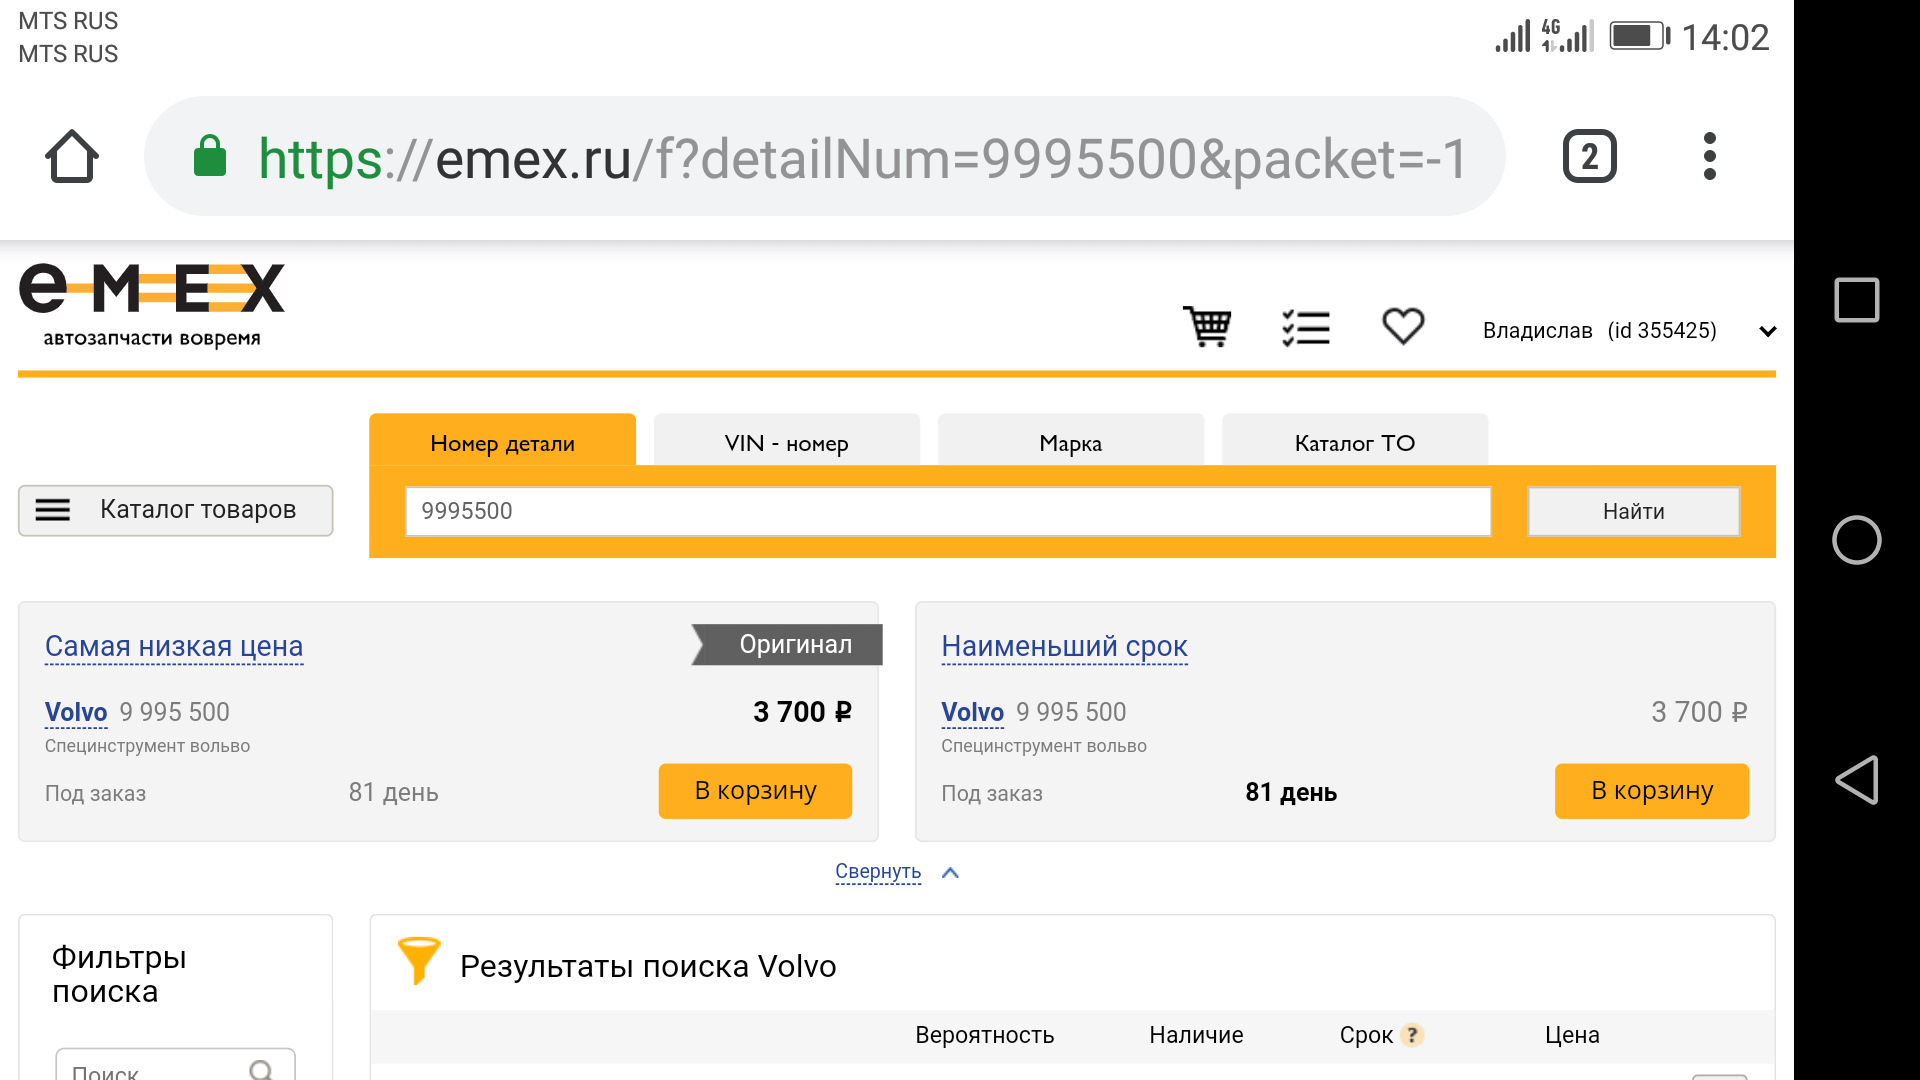1920x1080 pixels.
Task: Expand the Владислав account dropdown arrow
Action: 1768,331
